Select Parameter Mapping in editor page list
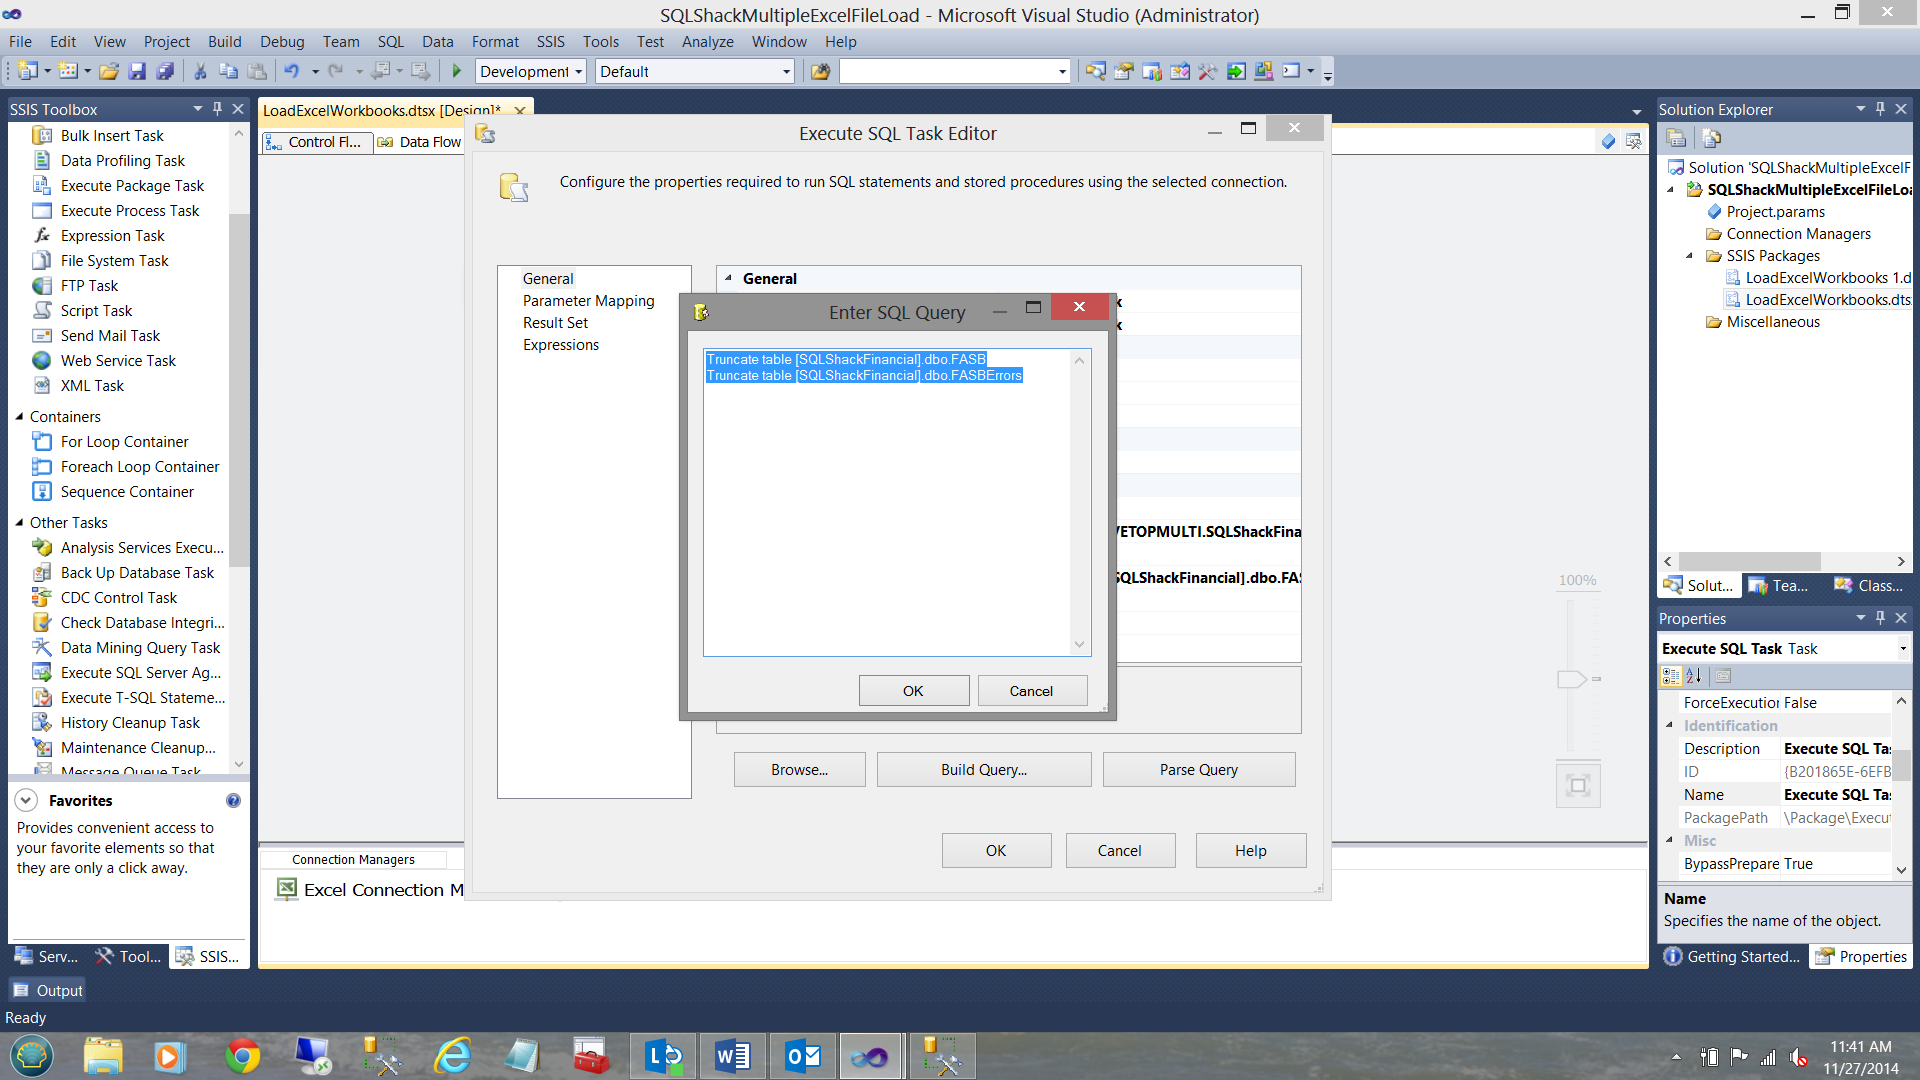 [588, 301]
